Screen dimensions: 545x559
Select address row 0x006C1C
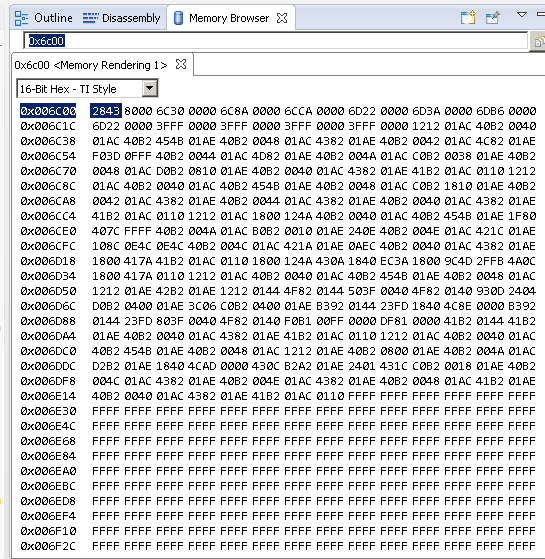[48, 126]
